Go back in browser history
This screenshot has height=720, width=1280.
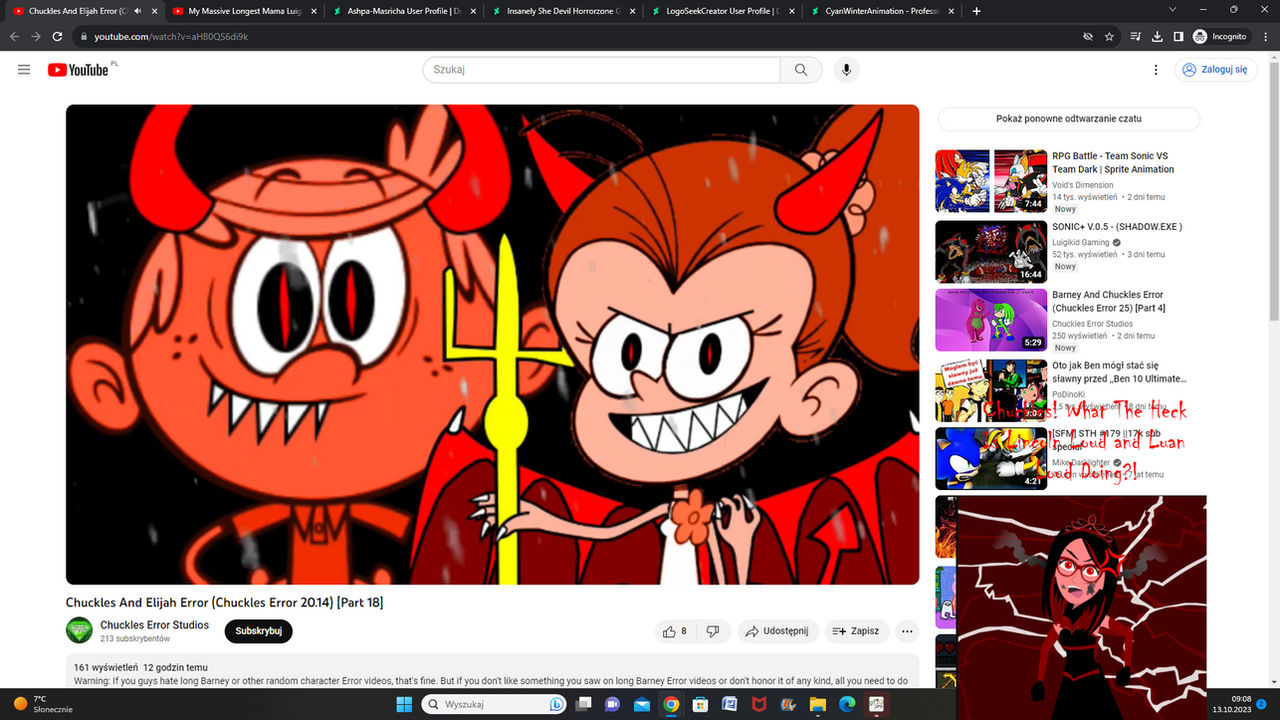[14, 36]
